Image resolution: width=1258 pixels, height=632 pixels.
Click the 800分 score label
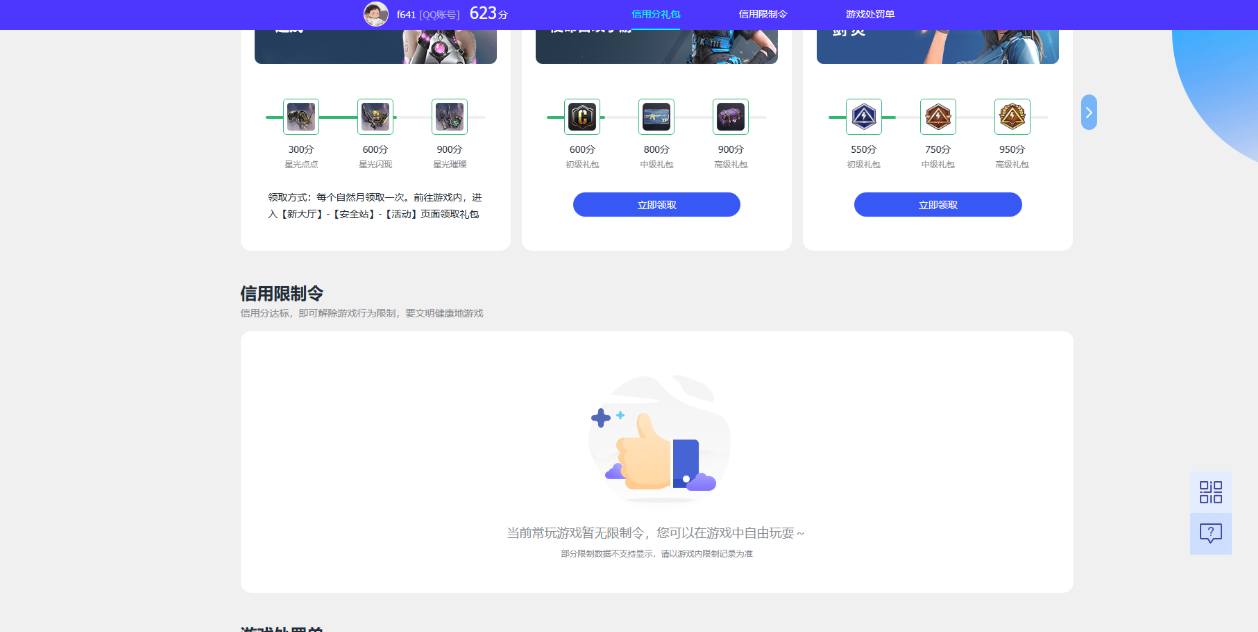coord(656,150)
